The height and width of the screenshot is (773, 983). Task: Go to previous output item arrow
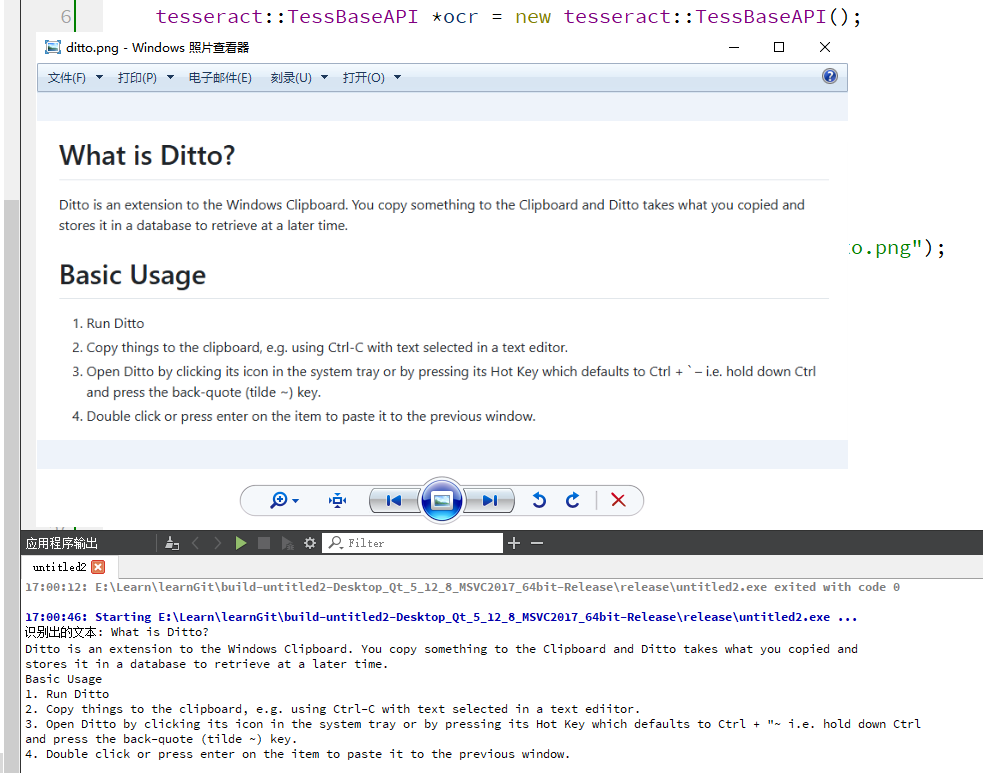coord(196,543)
